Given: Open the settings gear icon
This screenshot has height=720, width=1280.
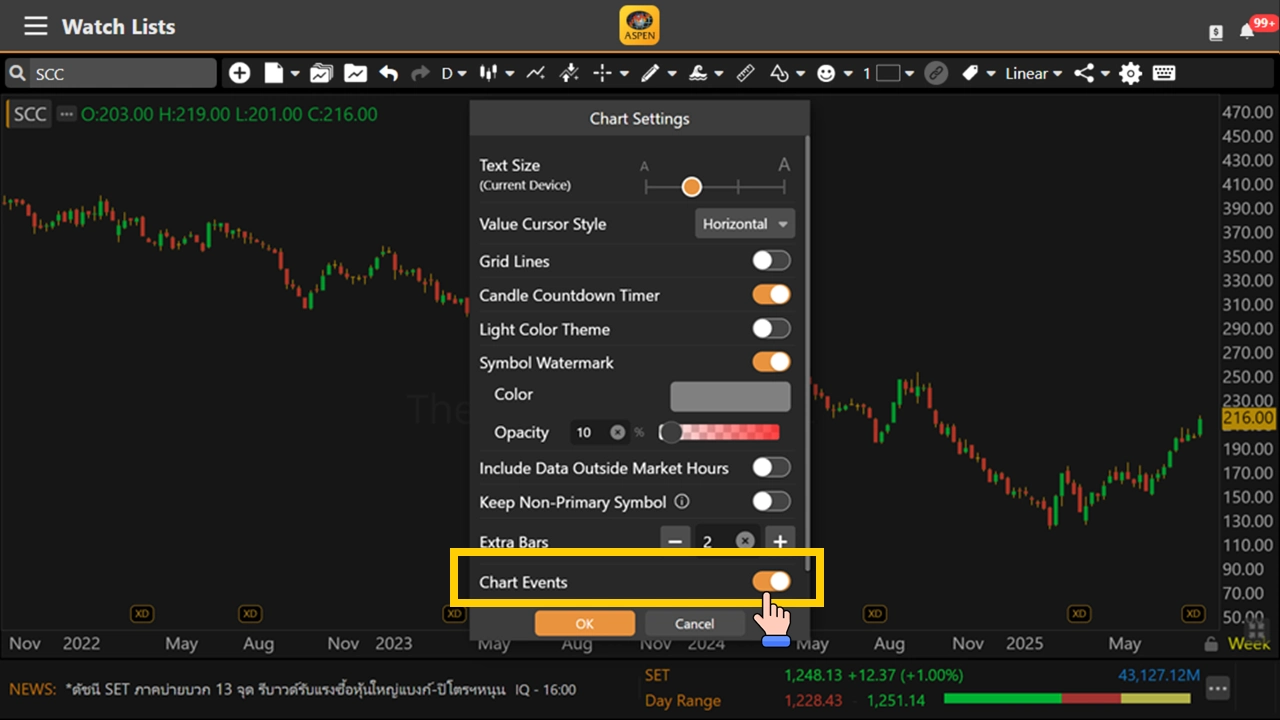Looking at the screenshot, I should click(1130, 73).
